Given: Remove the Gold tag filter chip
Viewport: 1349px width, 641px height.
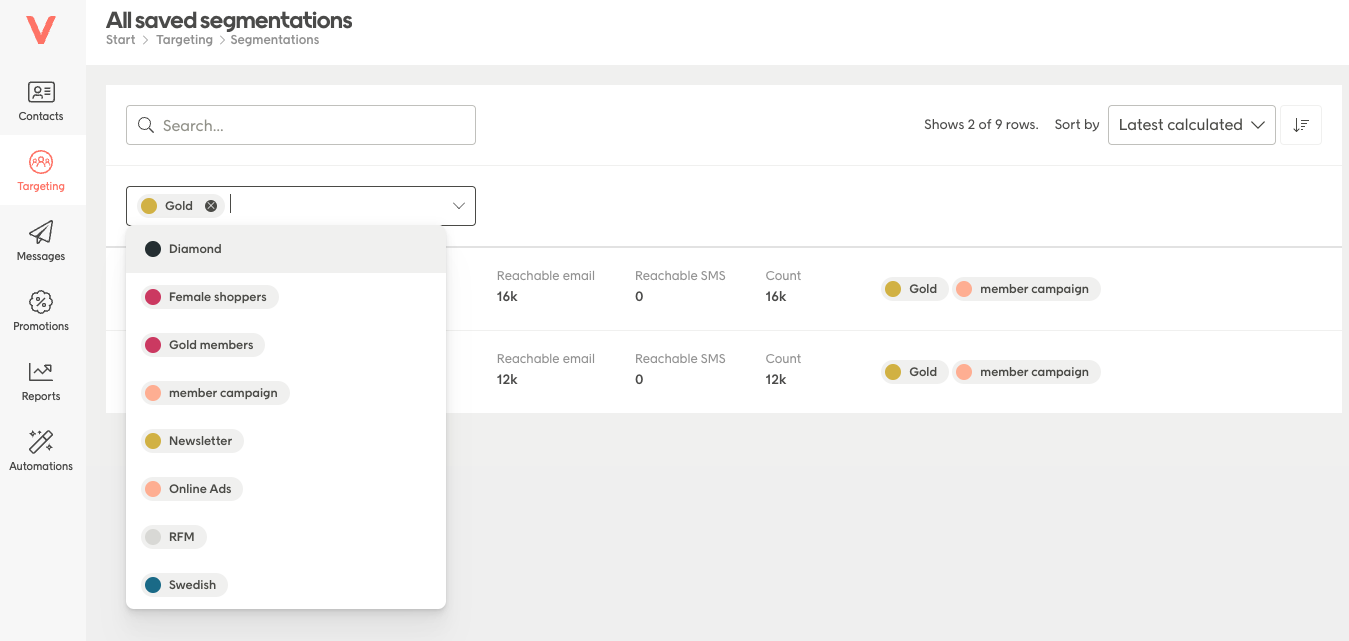Looking at the screenshot, I should 210,205.
